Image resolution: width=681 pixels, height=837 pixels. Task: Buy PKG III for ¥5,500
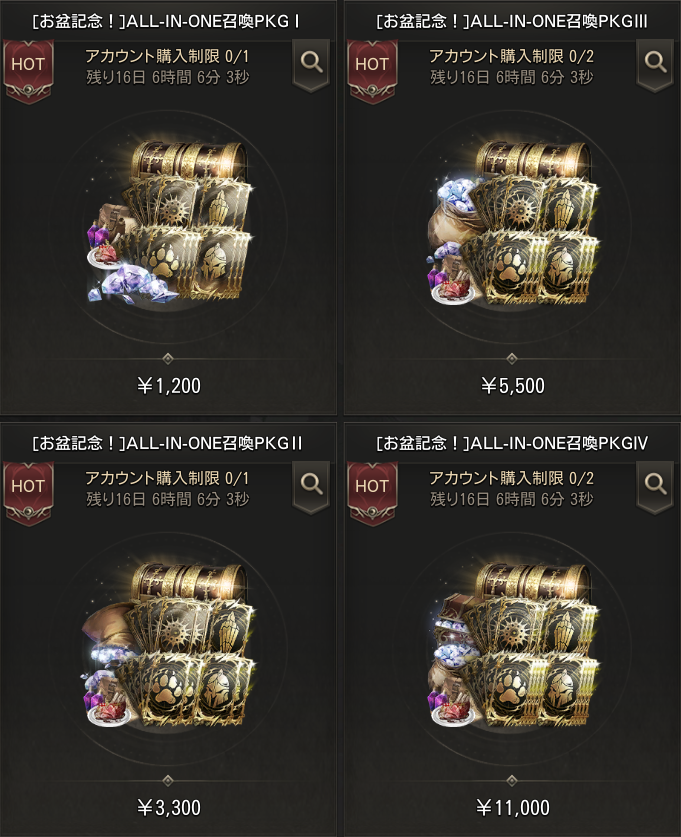512,385
